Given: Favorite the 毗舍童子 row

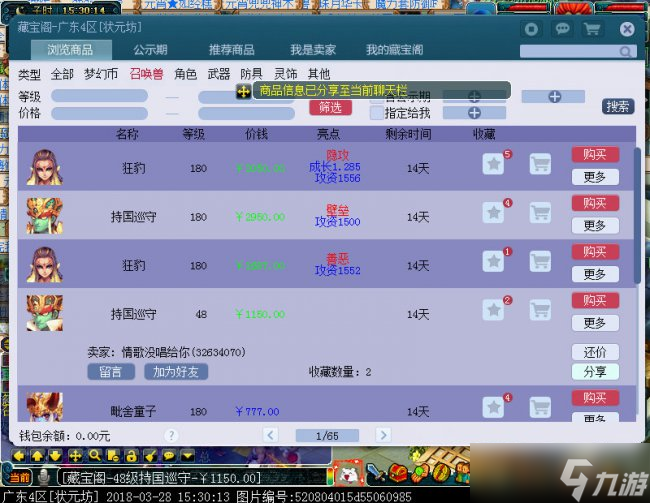Looking at the screenshot, I should [493, 407].
